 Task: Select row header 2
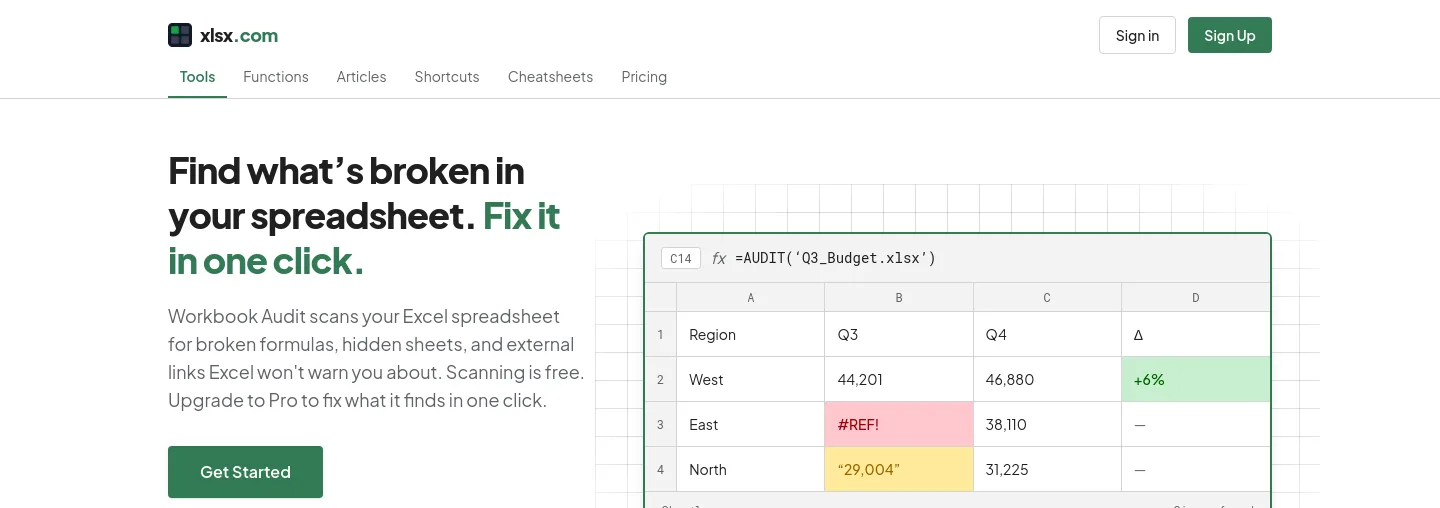[x=660, y=379]
